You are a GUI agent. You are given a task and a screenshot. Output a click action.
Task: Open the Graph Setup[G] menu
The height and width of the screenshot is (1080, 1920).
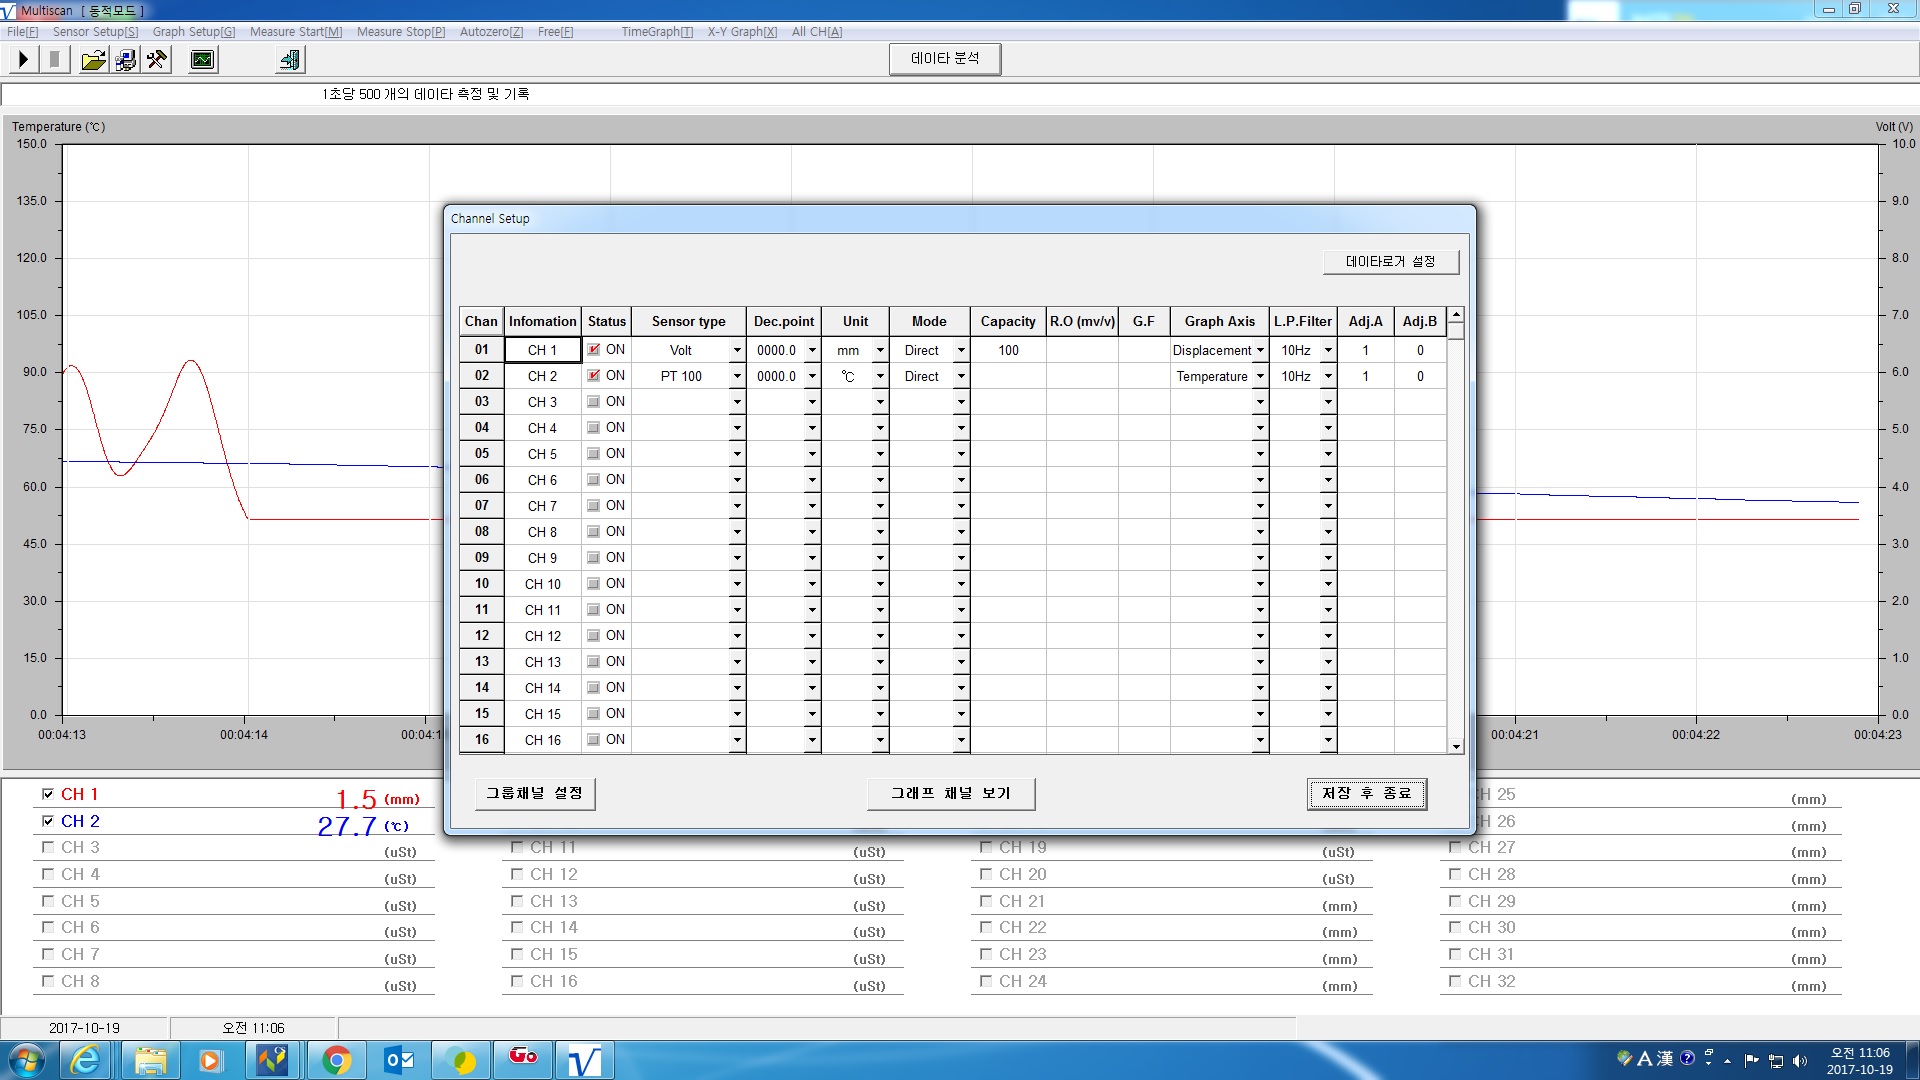click(194, 32)
